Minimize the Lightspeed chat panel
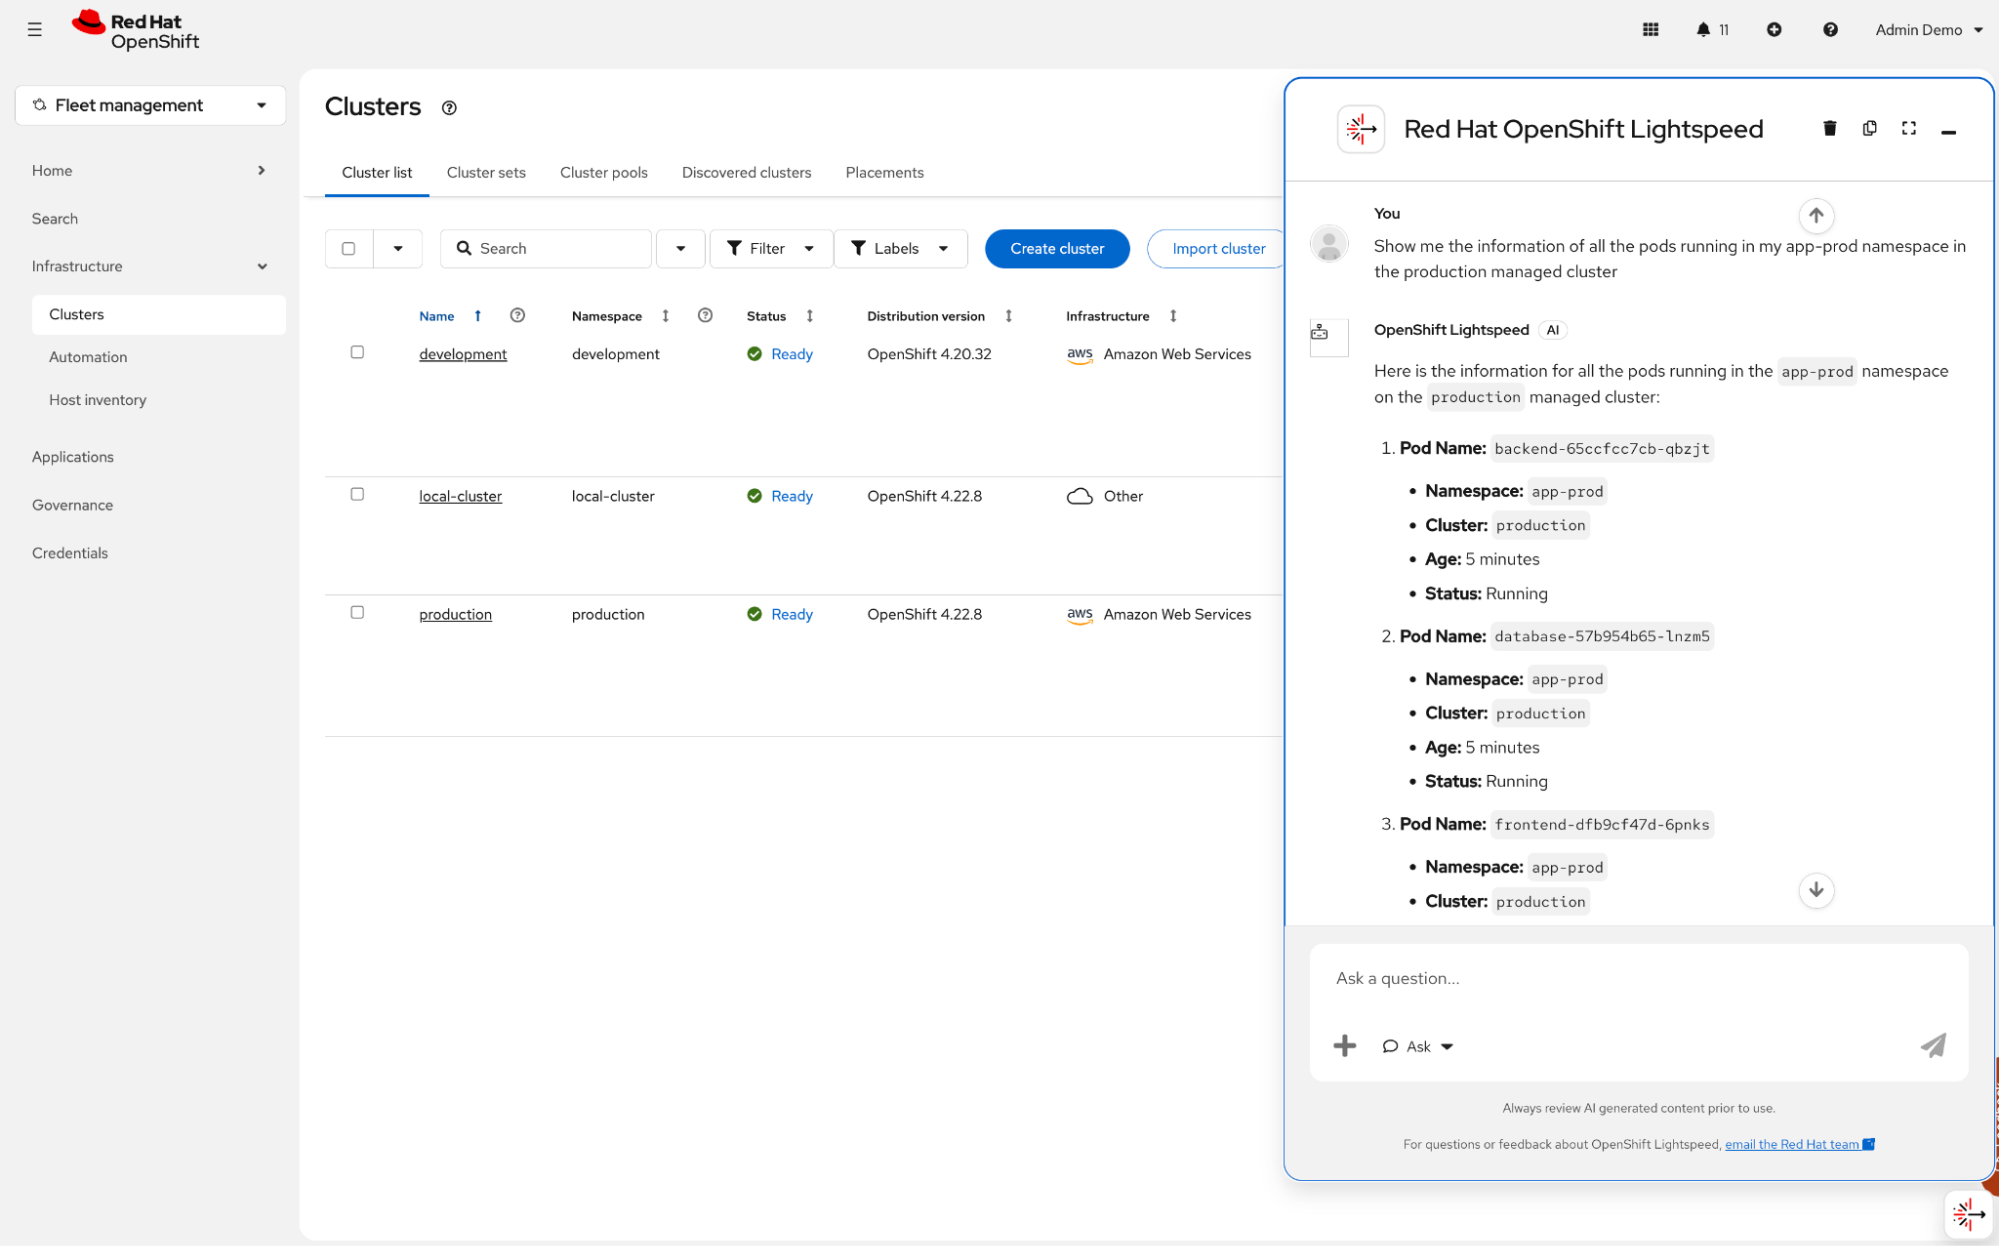 click(x=1949, y=131)
